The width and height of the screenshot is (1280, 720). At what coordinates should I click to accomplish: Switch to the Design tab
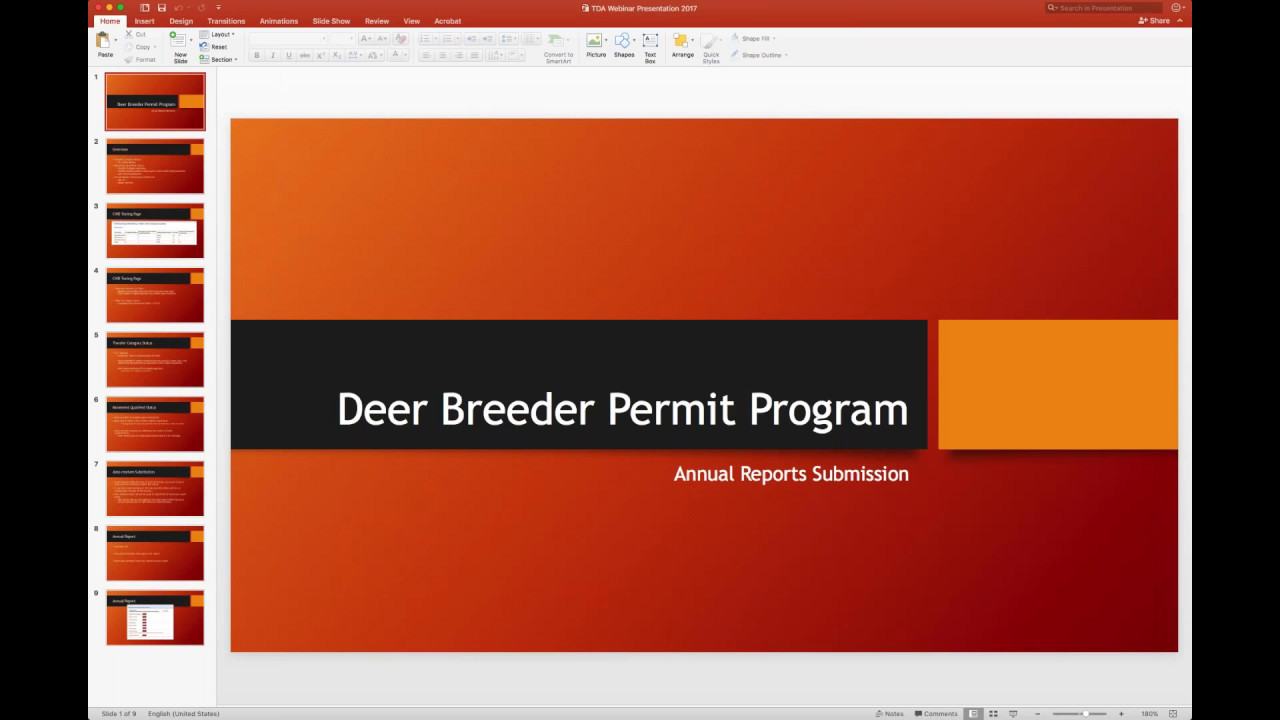pos(181,21)
